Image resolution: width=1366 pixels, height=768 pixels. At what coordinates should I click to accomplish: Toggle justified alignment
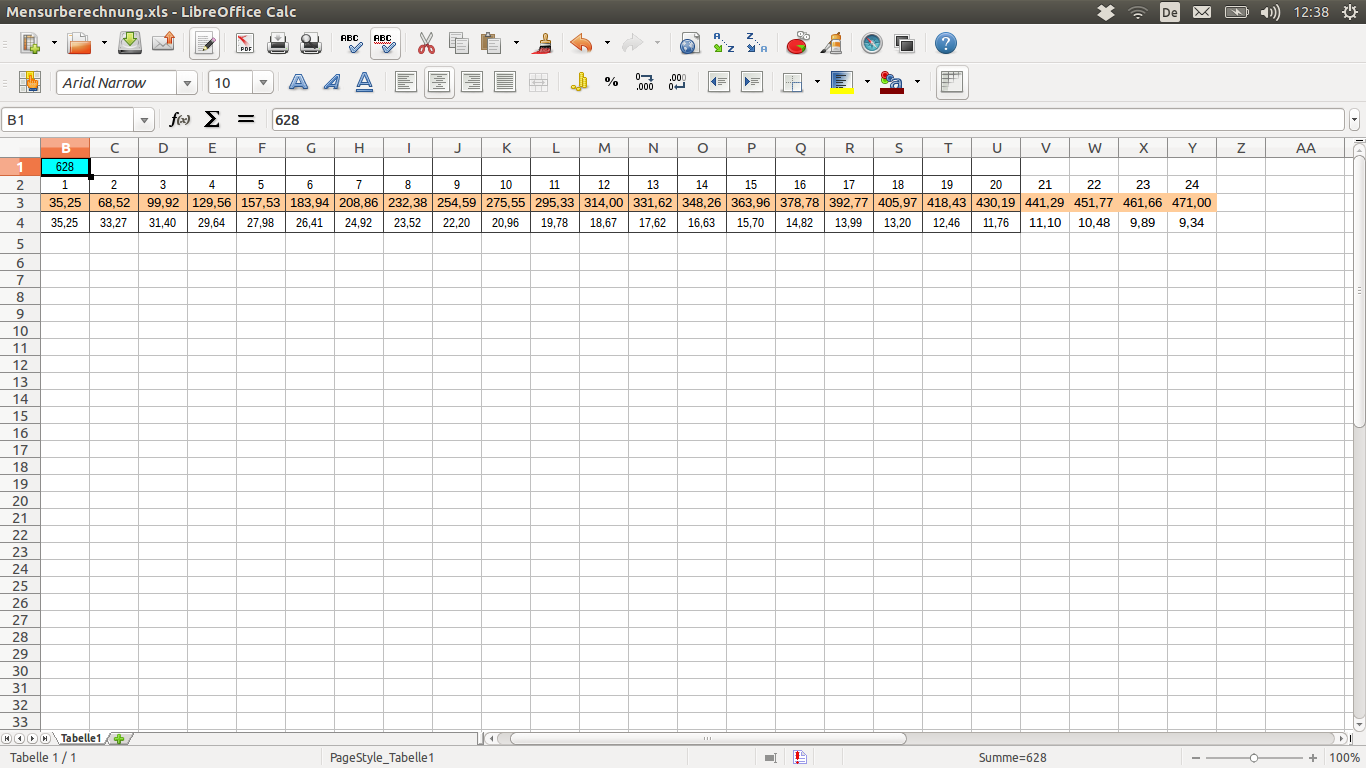[505, 82]
